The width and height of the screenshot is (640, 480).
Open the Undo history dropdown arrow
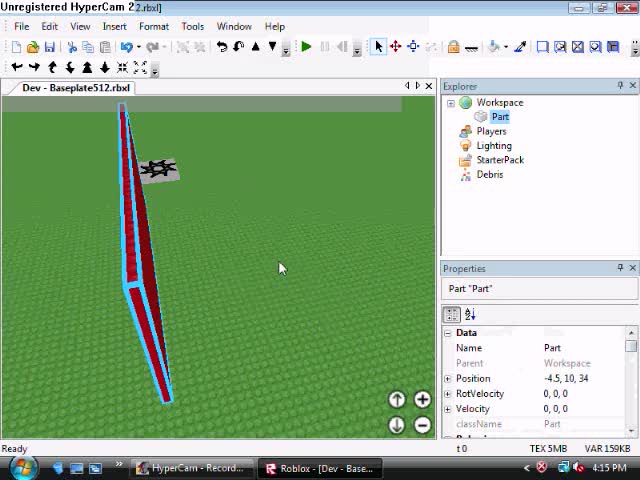[x=139, y=47]
